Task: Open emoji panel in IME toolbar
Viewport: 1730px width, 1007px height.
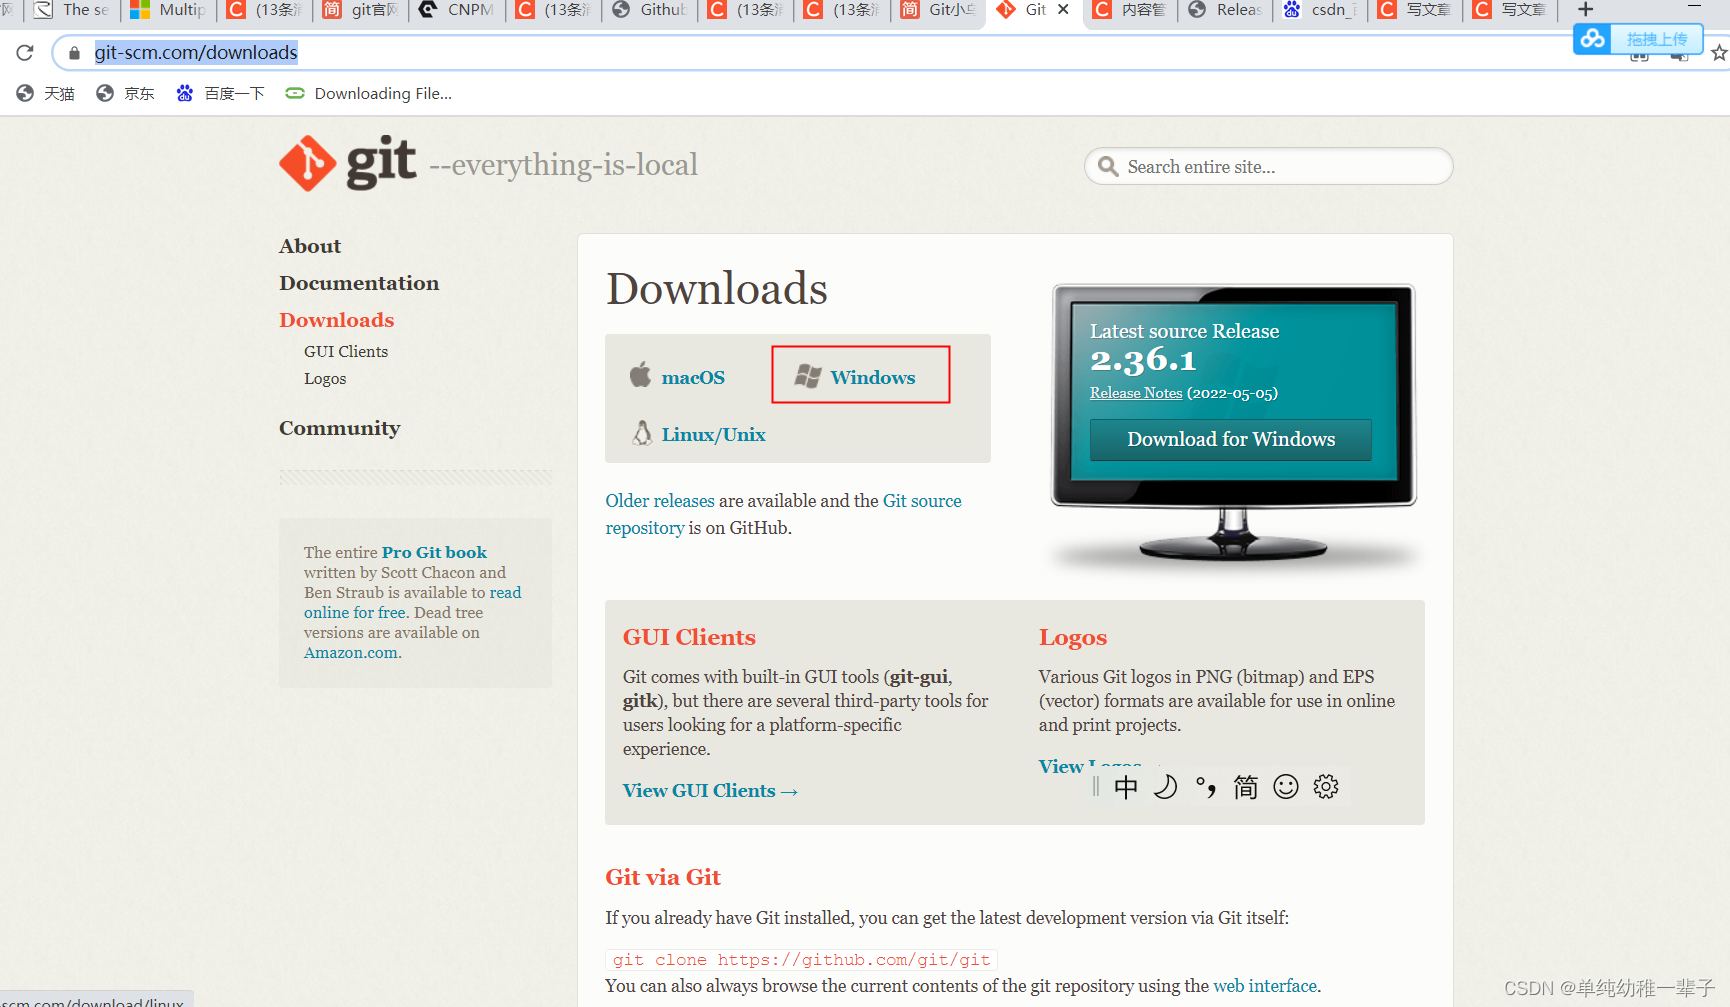Action: (x=1286, y=787)
